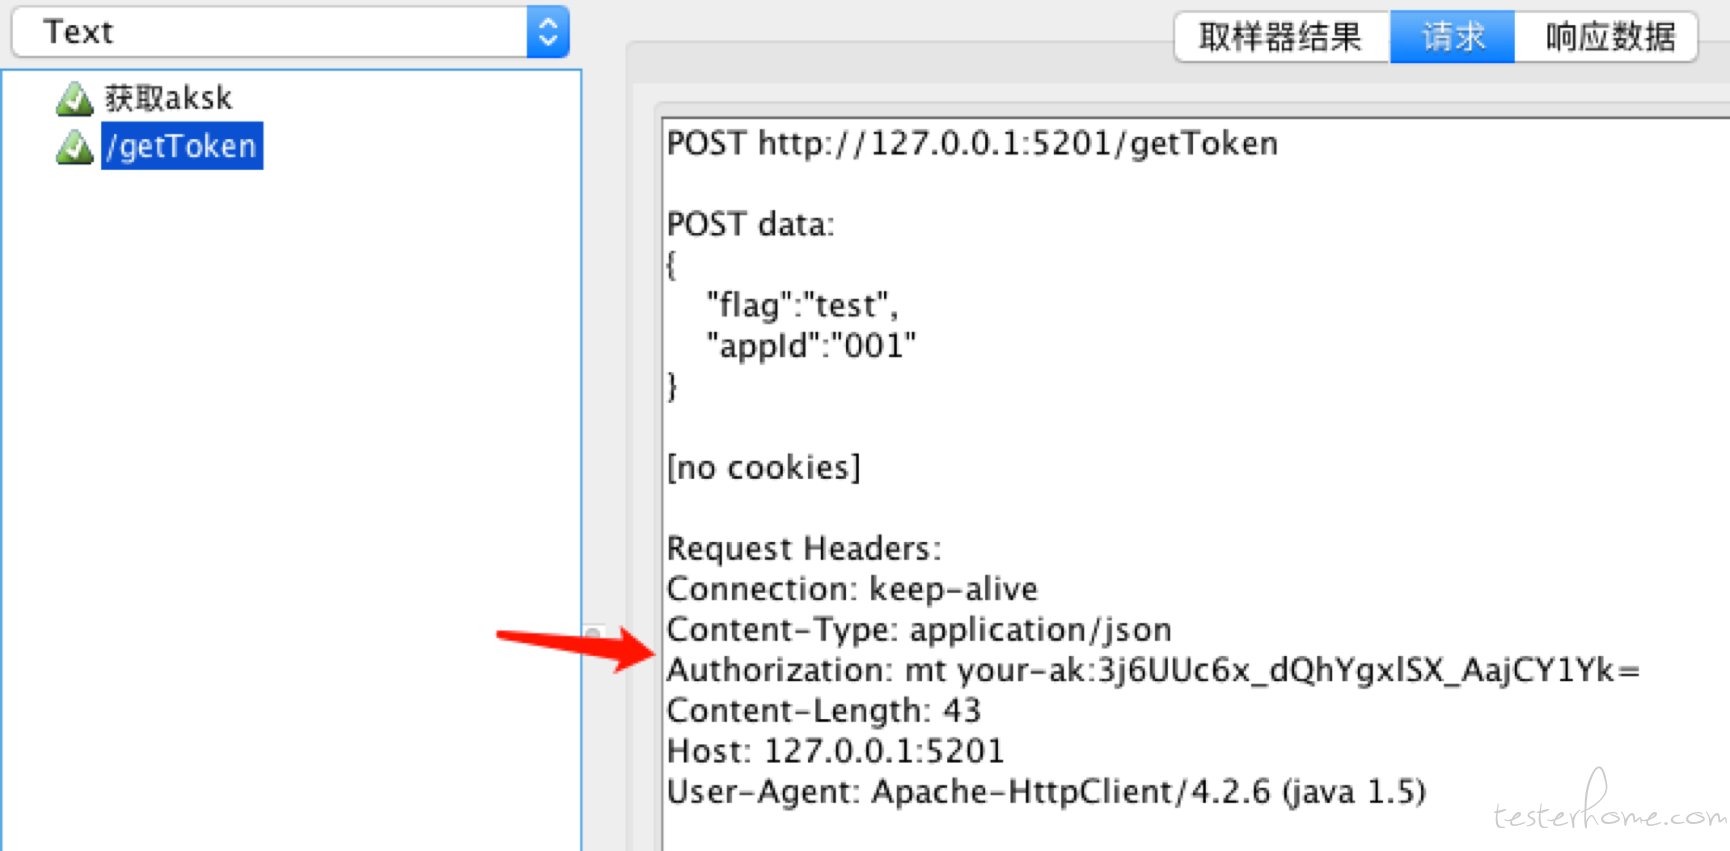Click the "appId":"001" line

811,346
